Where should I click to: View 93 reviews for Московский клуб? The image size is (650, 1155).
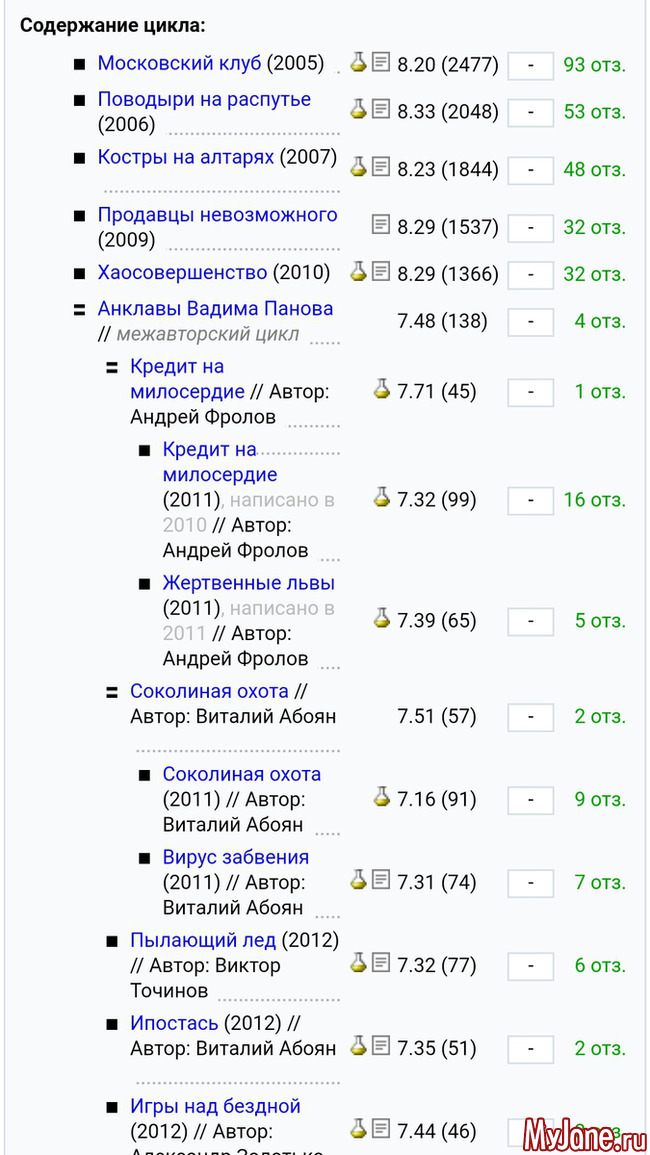coord(594,65)
